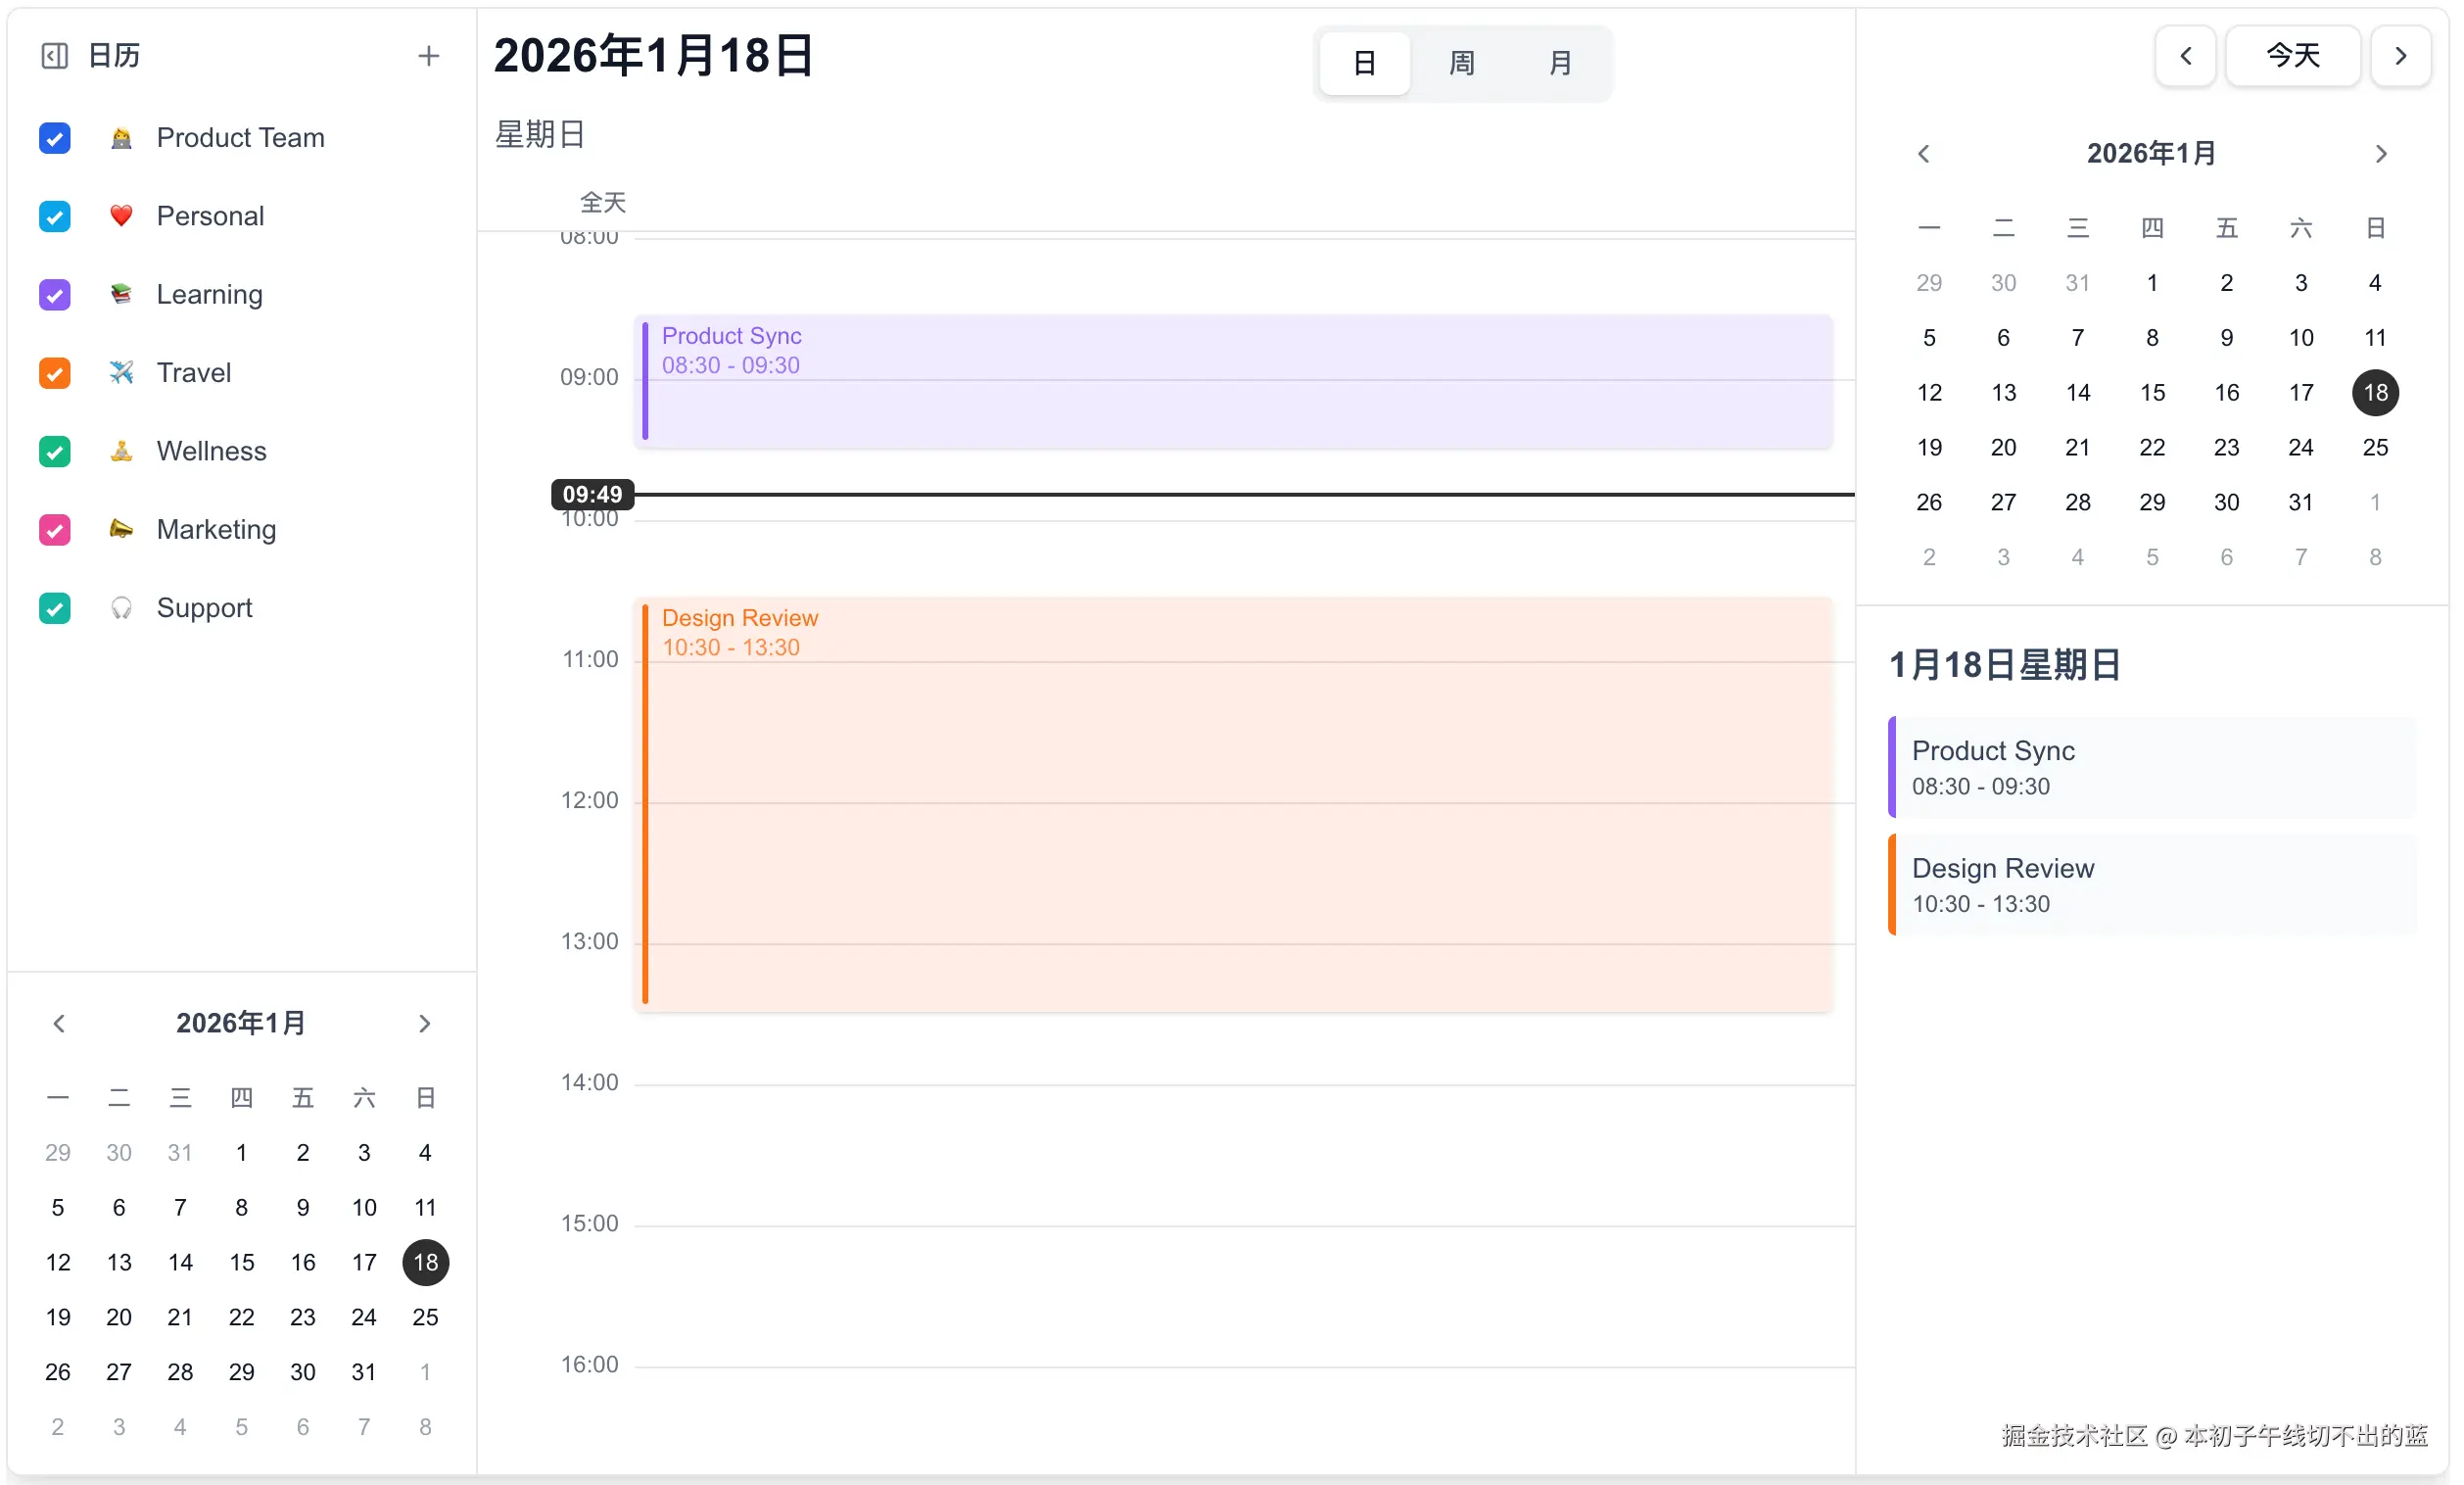Screen dimensions: 2464x1485
Task: Switch to week view tab 周
Action: click(x=1461, y=63)
